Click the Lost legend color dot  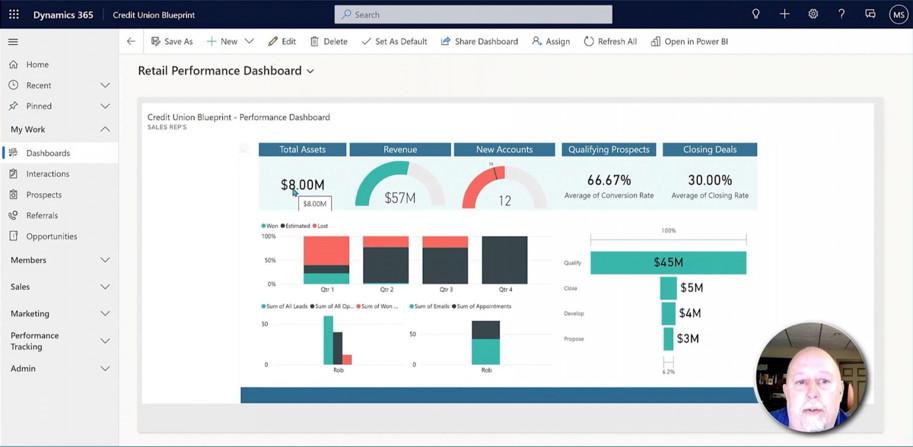[314, 226]
